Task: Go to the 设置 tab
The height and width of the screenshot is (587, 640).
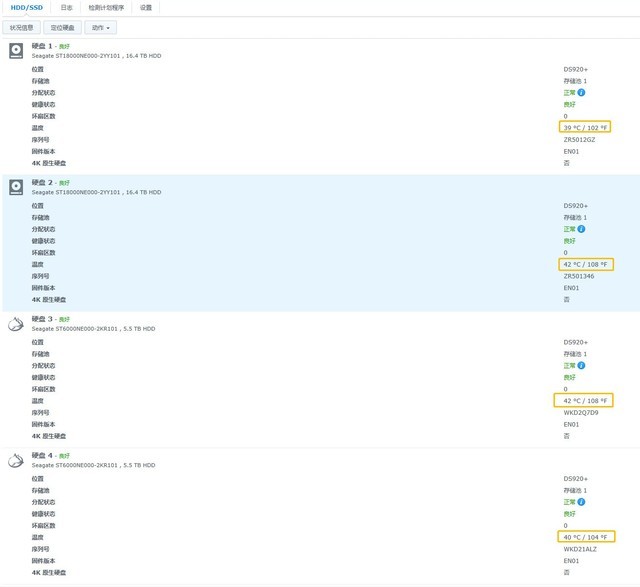Action: click(146, 7)
